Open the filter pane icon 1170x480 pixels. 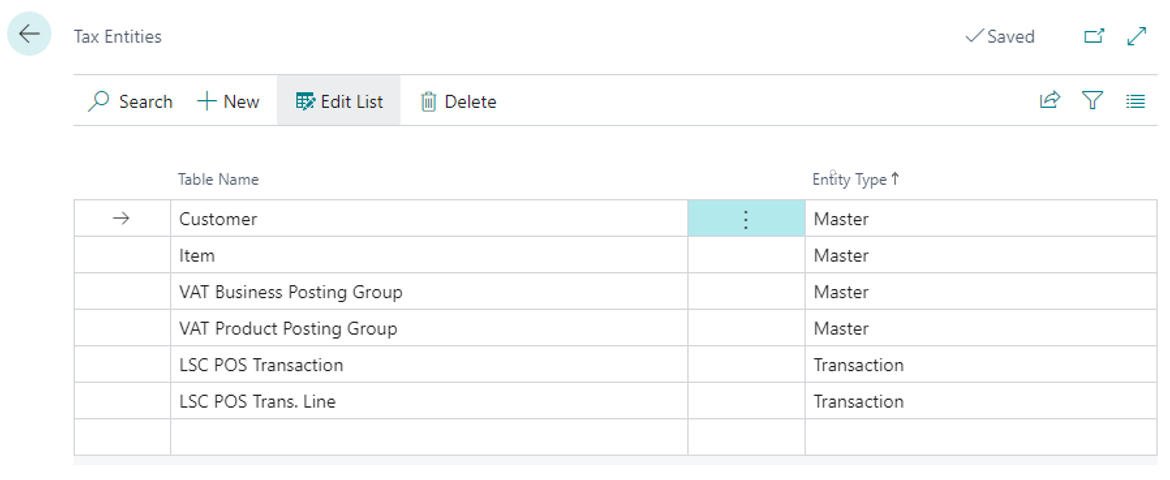1092,100
